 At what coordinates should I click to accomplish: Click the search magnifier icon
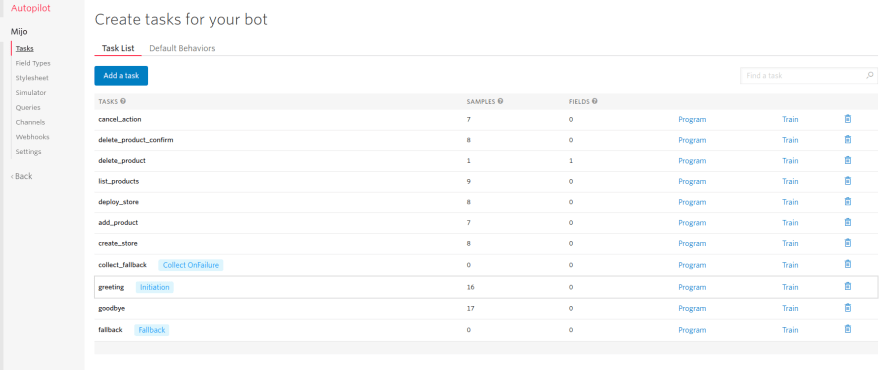(x=869, y=75)
